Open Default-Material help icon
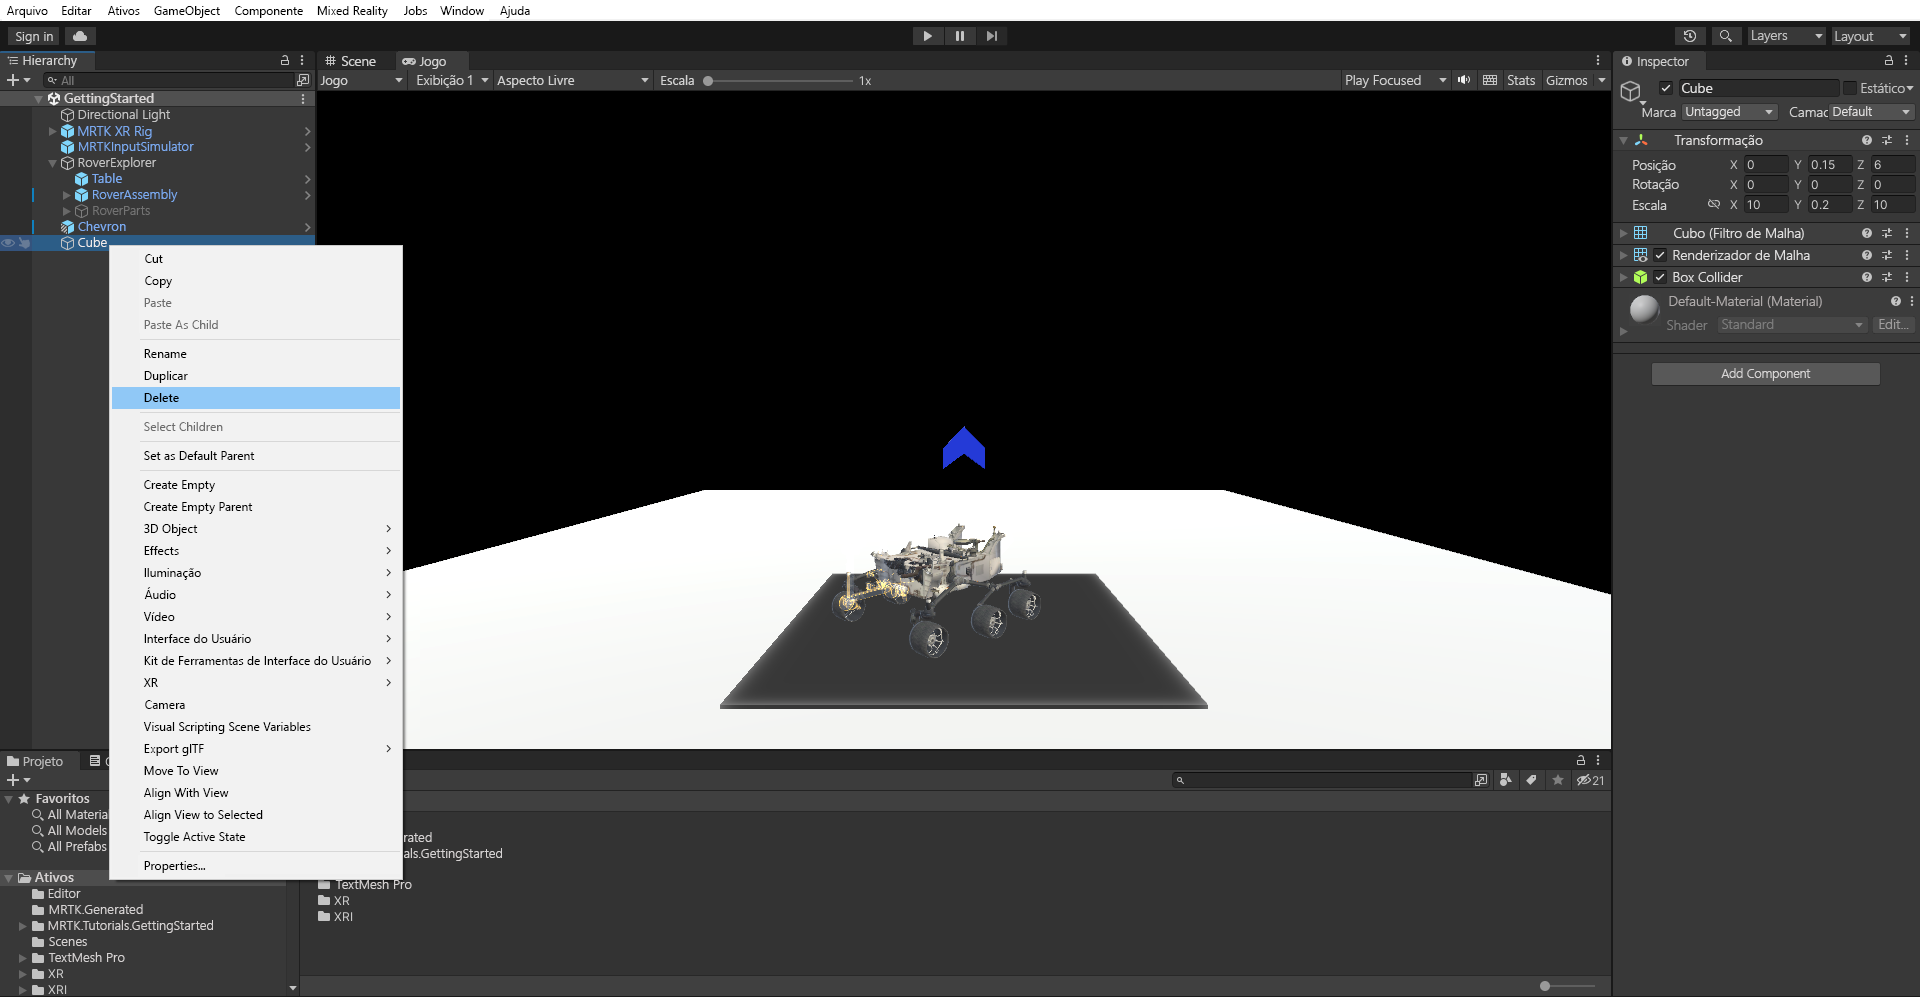Image resolution: width=1920 pixels, height=997 pixels. click(1895, 301)
